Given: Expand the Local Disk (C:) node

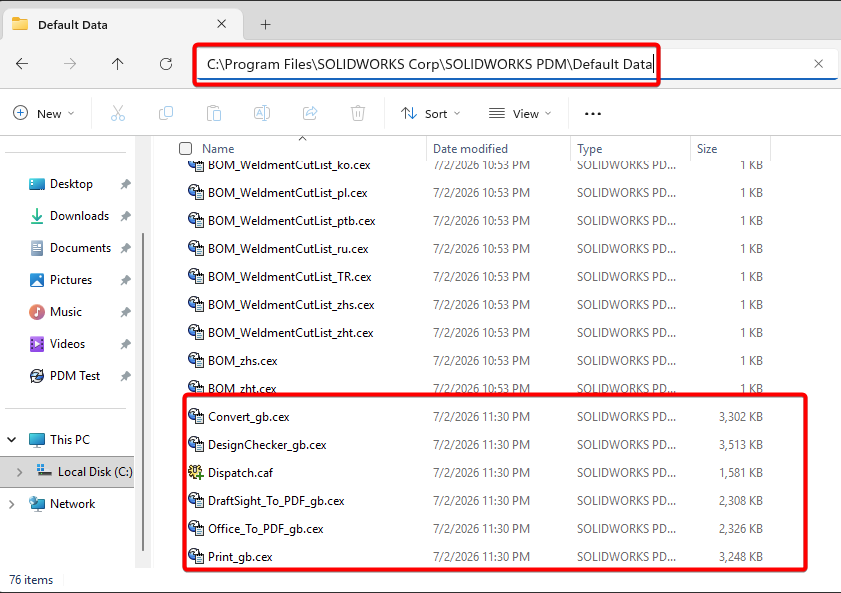Looking at the screenshot, I should point(19,472).
